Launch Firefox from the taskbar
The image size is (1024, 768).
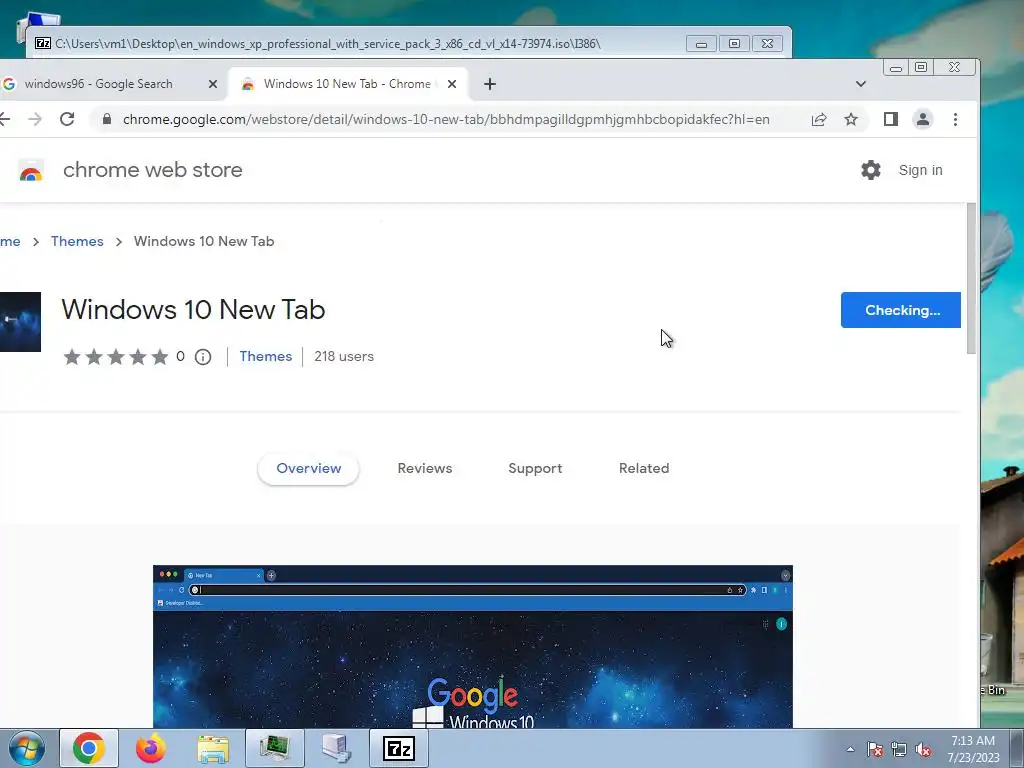(150, 748)
